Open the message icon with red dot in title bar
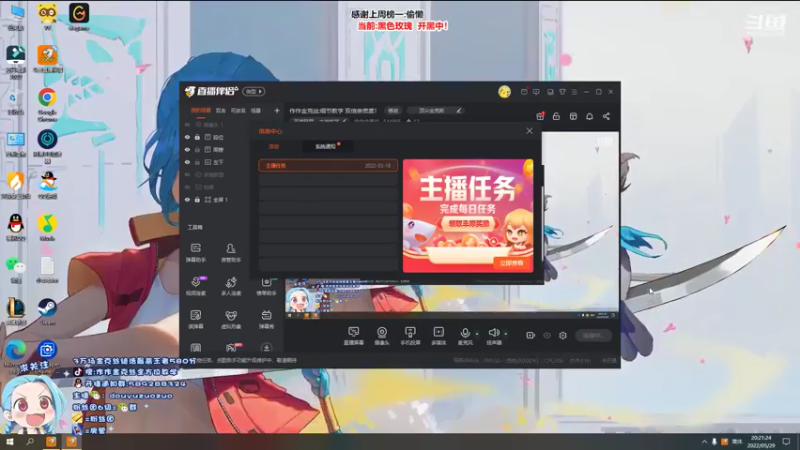The image size is (800, 450). coord(524,92)
